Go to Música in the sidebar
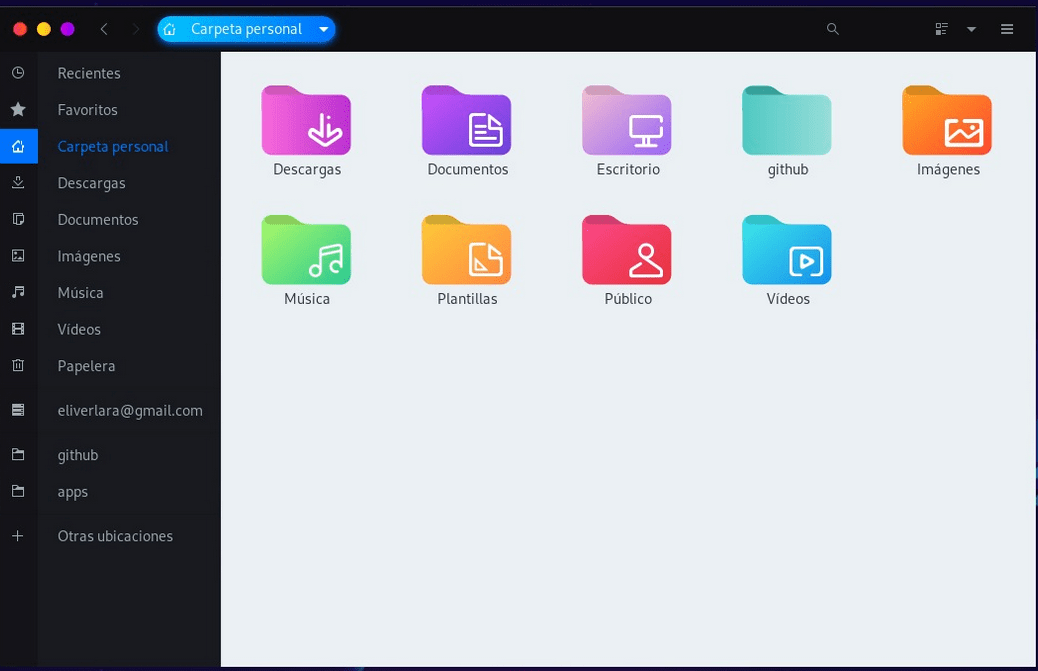Viewport: 1038px width, 671px height. 80,292
